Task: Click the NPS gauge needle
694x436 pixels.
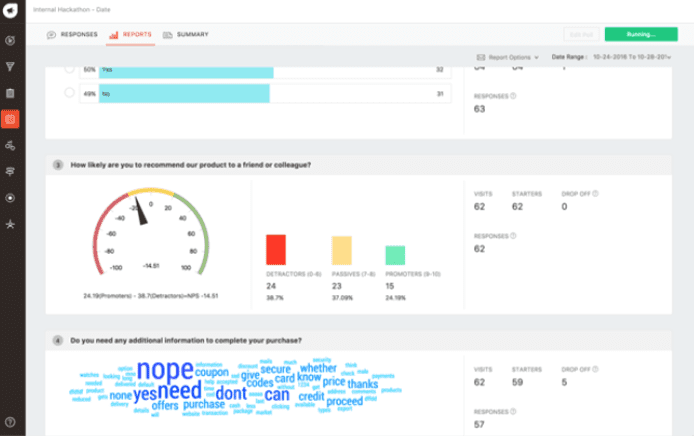Action: click(140, 211)
